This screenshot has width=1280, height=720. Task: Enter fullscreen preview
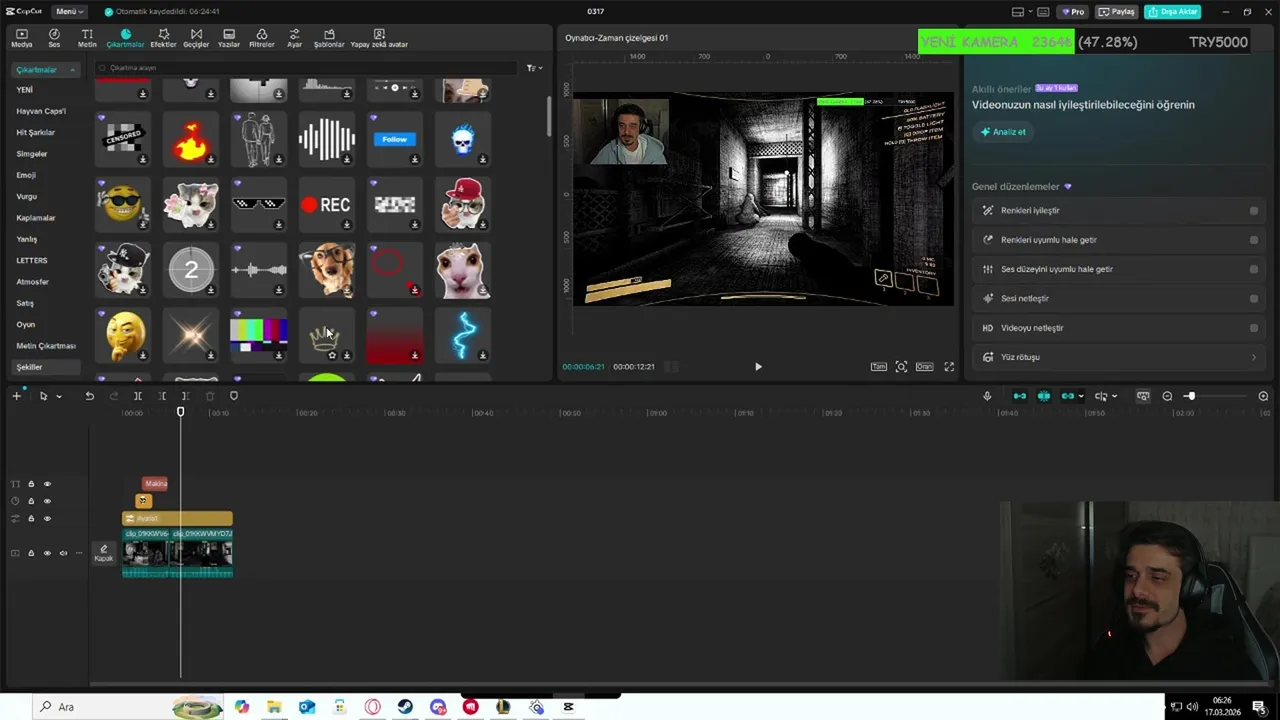[949, 367]
